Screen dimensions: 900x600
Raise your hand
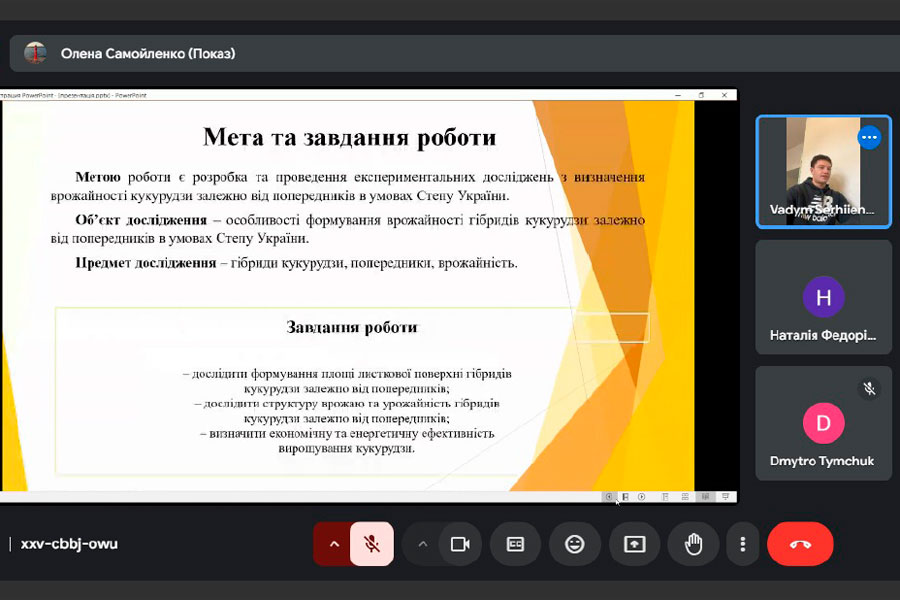click(694, 544)
